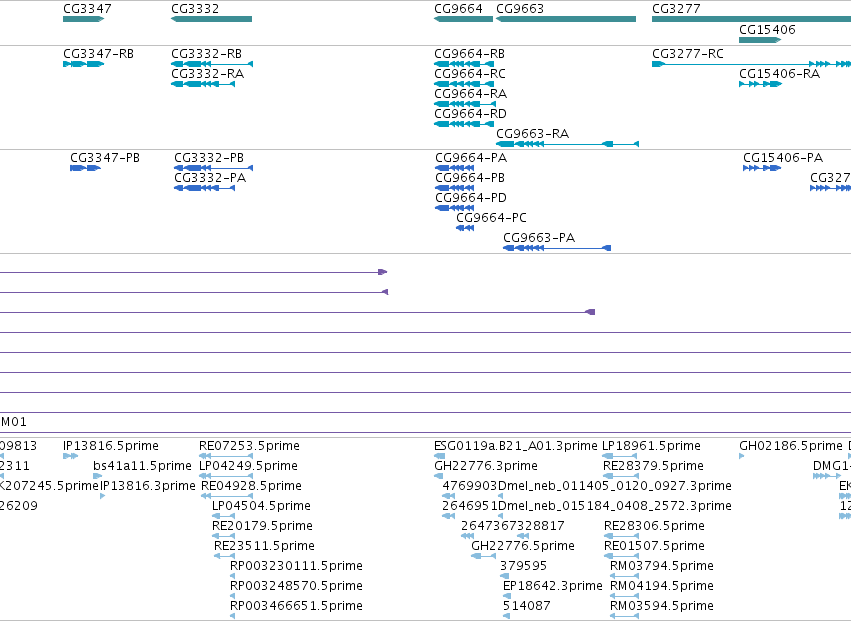
Task: Select EST RE28379.5prime
Action: pos(621,476)
